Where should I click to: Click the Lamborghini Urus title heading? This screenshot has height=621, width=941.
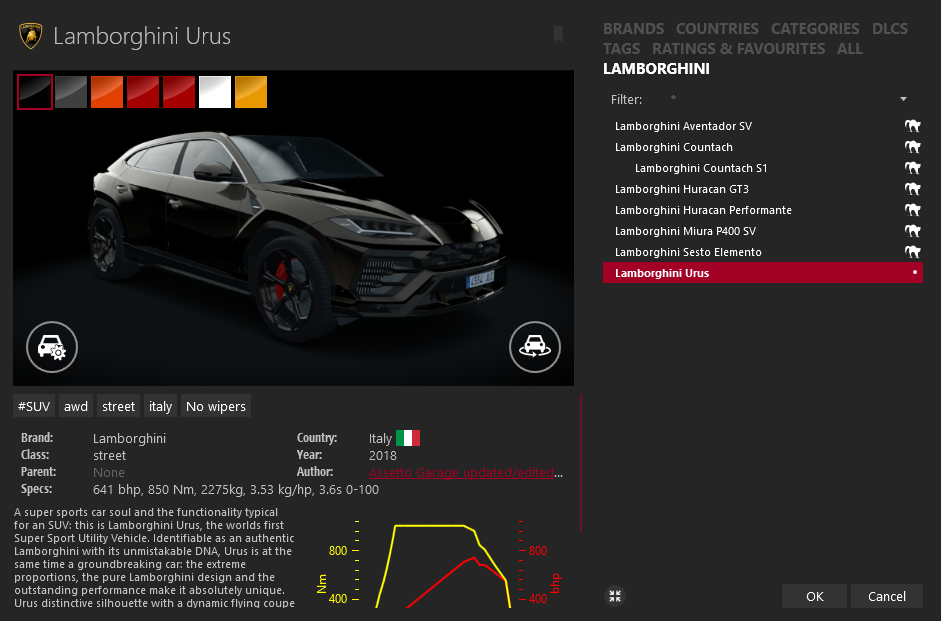tap(142, 36)
